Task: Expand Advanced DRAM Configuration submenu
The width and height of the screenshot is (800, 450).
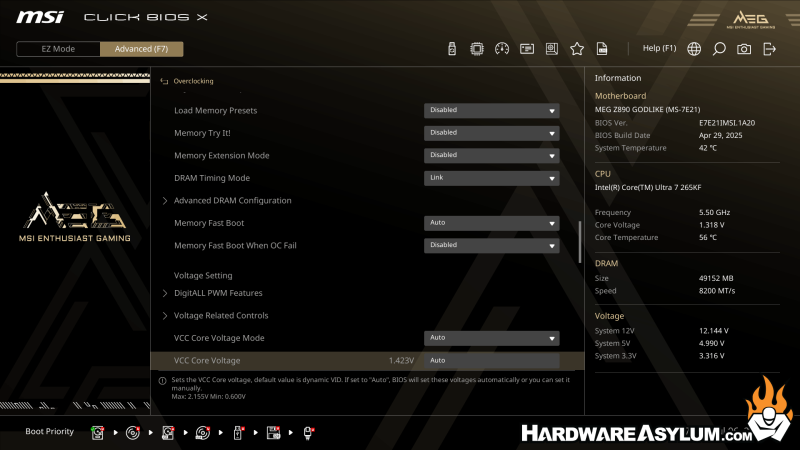Action: coord(233,201)
